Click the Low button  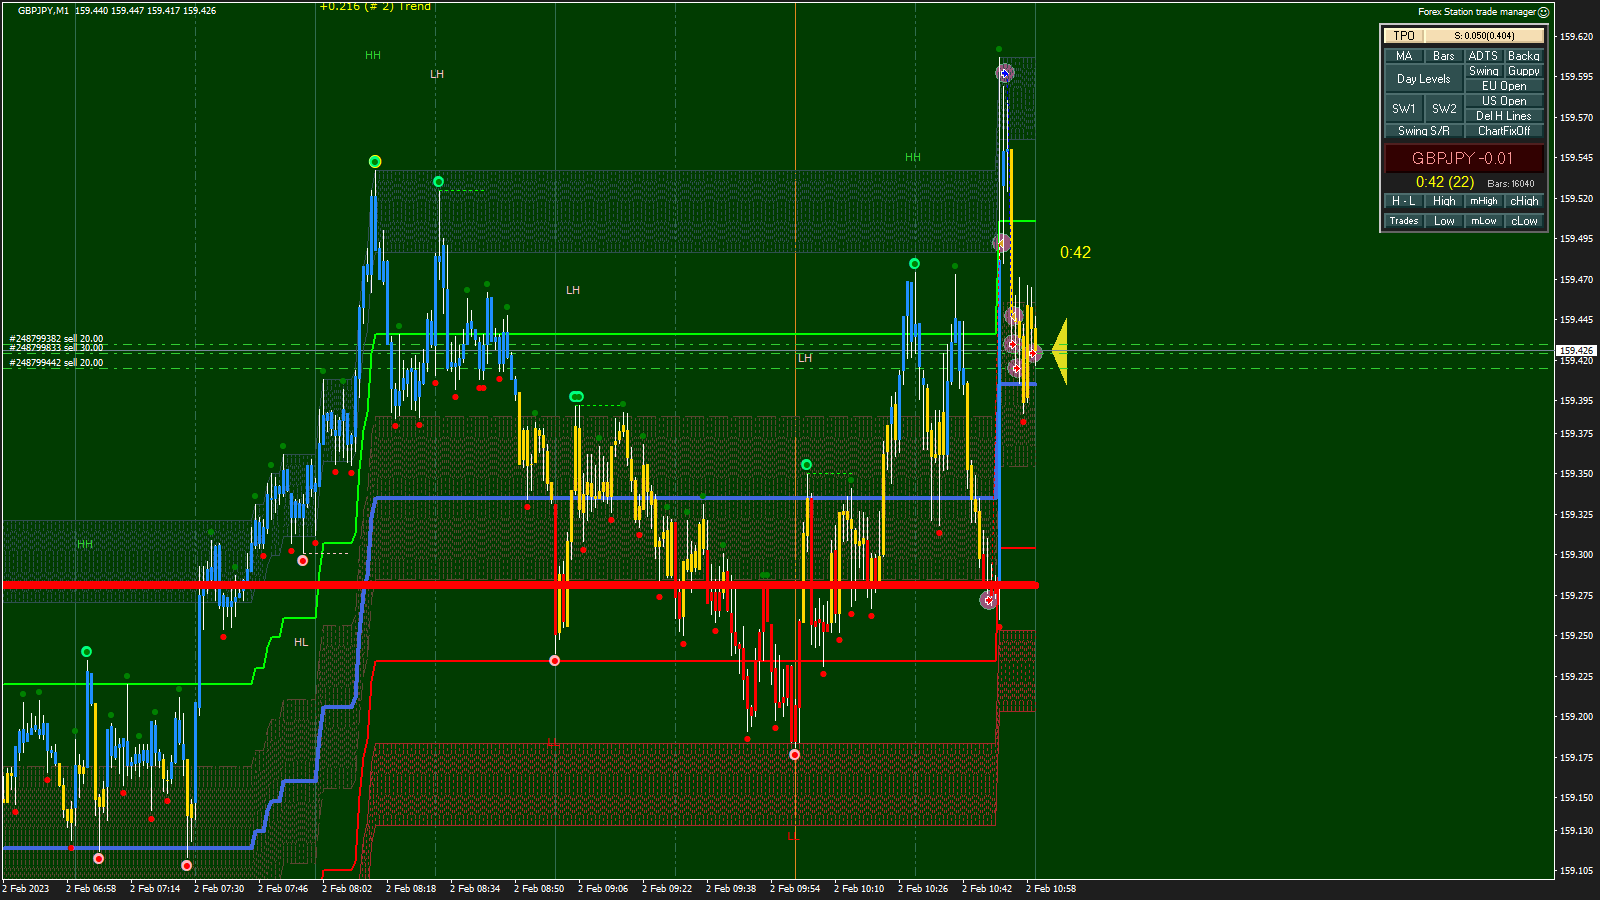(x=1444, y=221)
